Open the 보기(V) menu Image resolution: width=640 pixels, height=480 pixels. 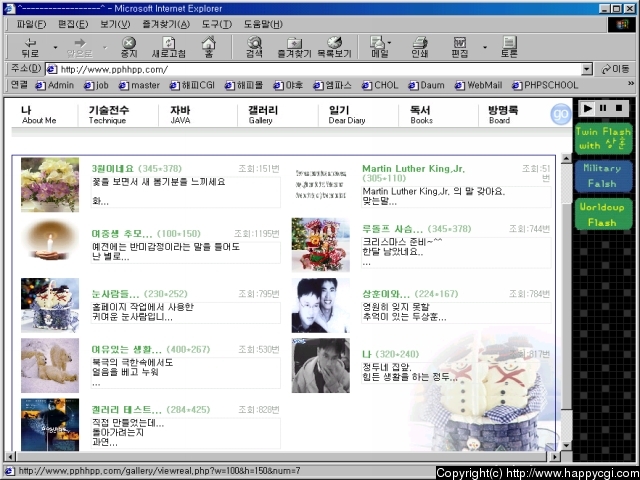115,24
